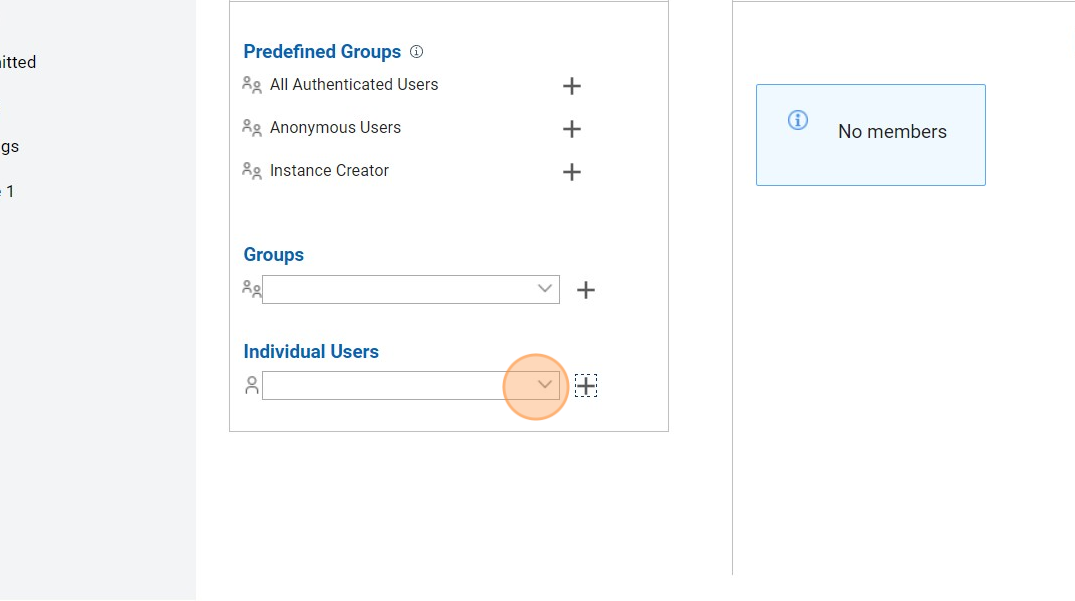Screen dimensions: 1075x601
Task: Select the Instance Creator label
Action: click(x=329, y=171)
